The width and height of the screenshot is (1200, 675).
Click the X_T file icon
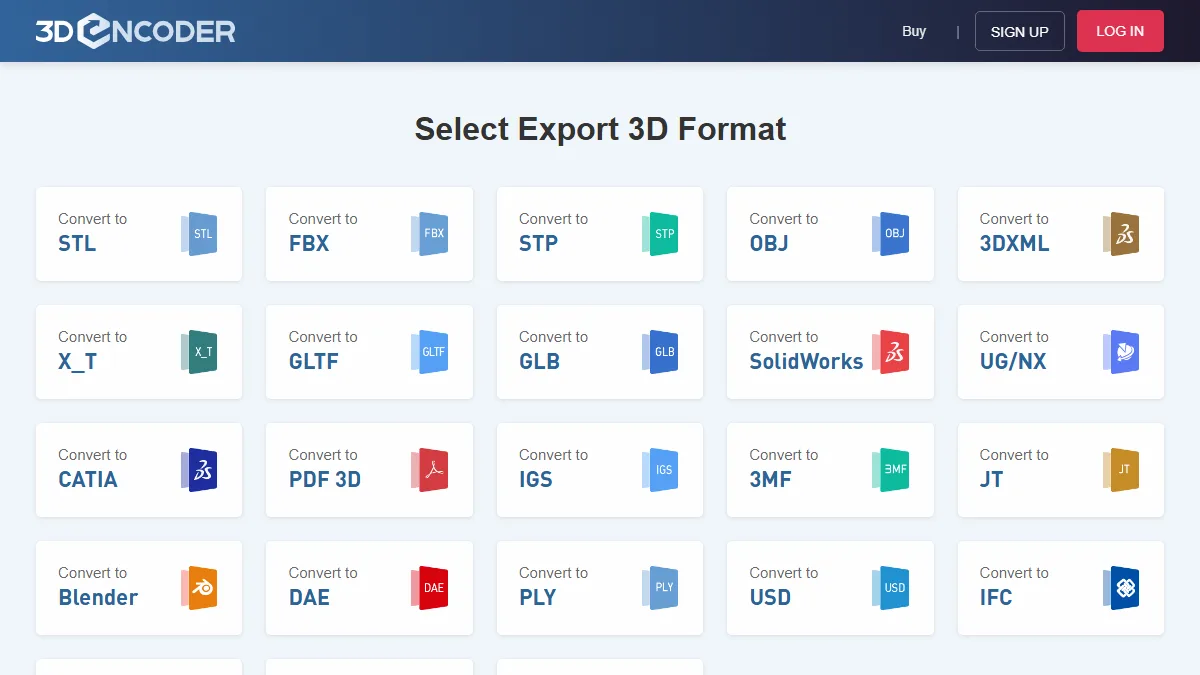click(x=199, y=352)
